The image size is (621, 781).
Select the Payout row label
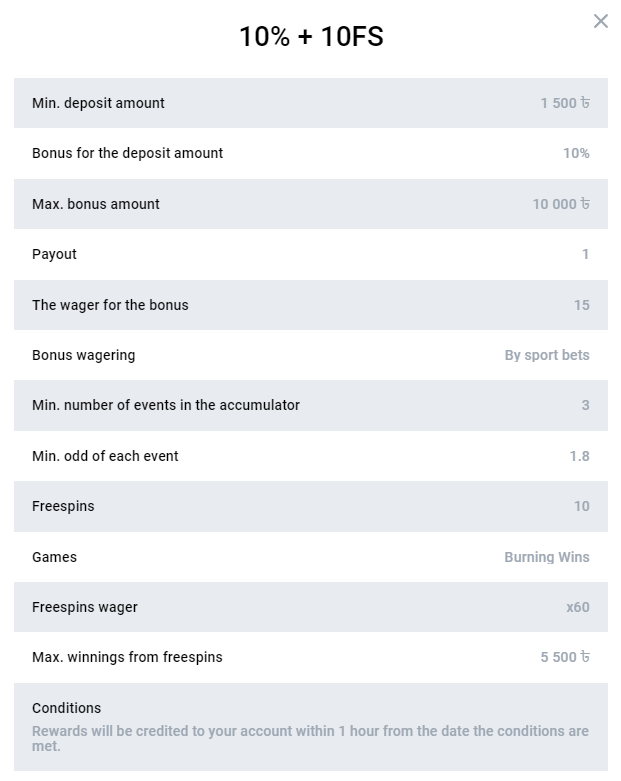click(54, 255)
